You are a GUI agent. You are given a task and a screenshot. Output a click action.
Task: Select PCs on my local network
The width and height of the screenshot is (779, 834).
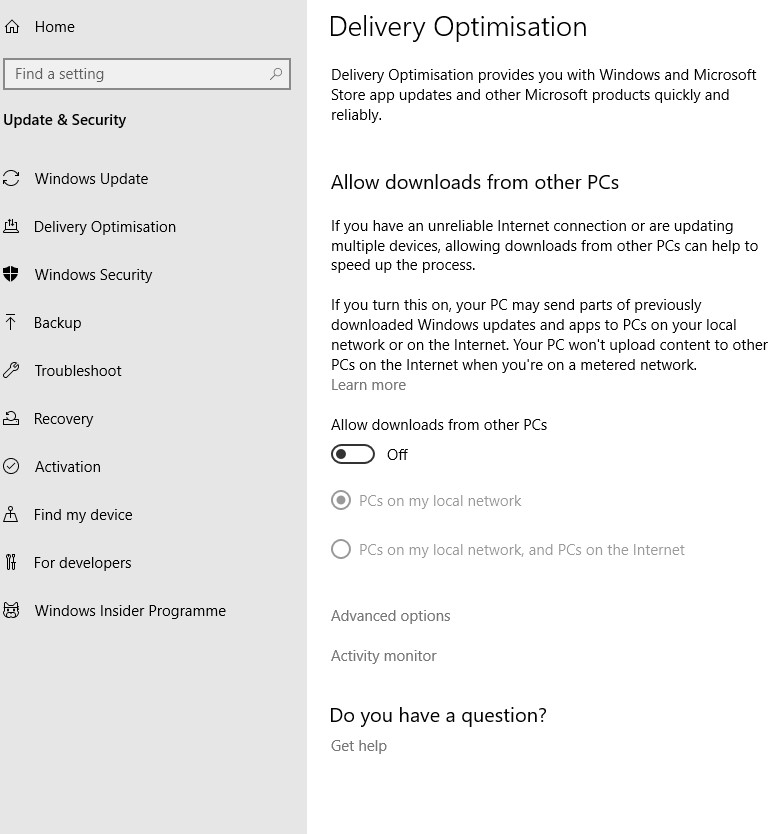[x=341, y=501]
